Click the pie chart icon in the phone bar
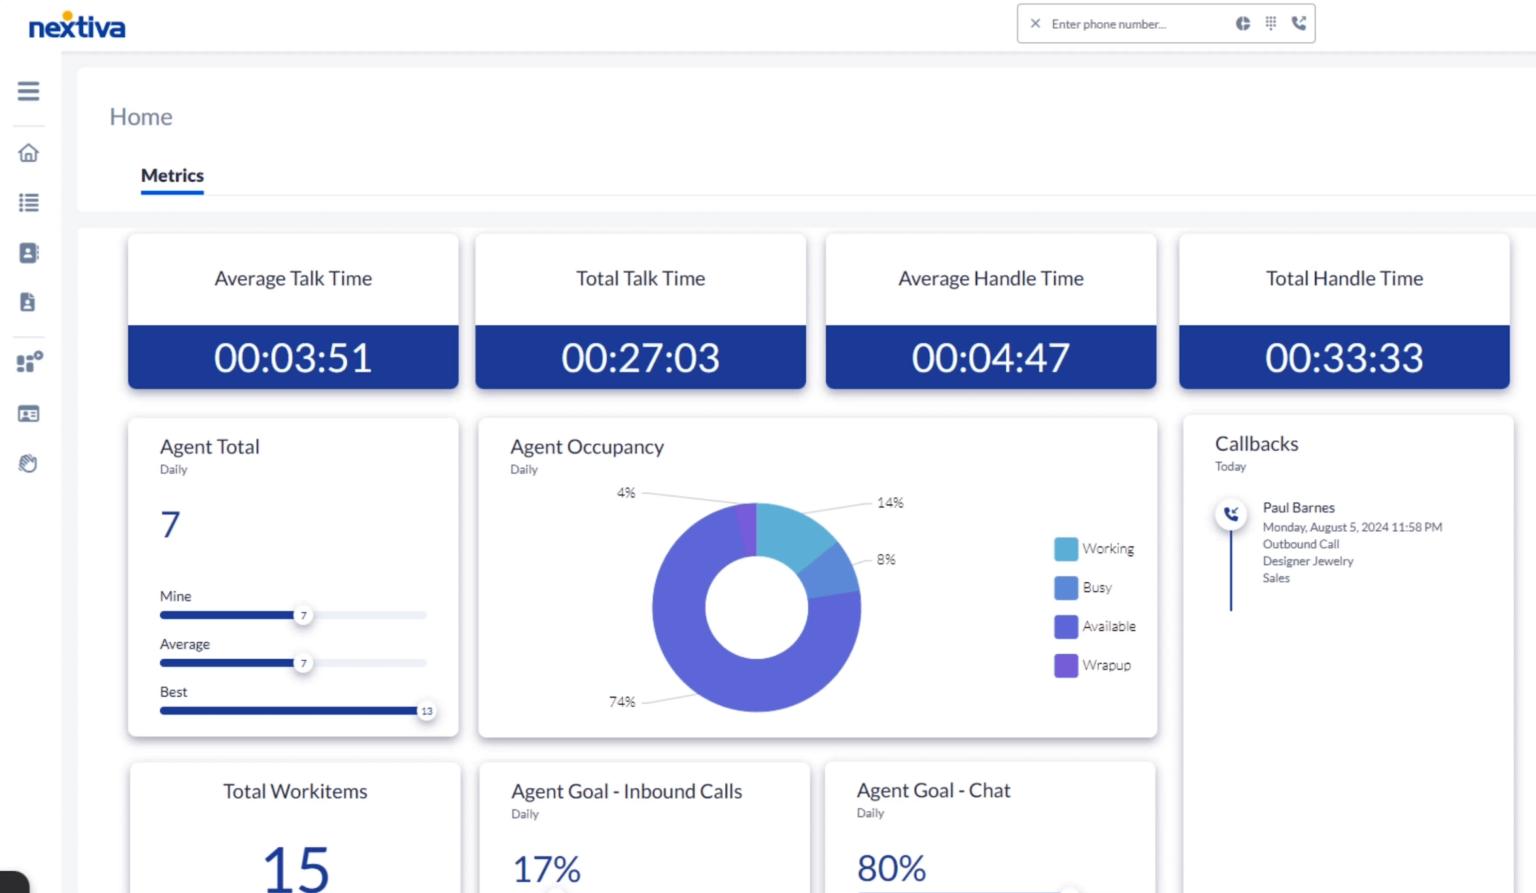Screen dimensions: 1536x893 (1242, 23)
